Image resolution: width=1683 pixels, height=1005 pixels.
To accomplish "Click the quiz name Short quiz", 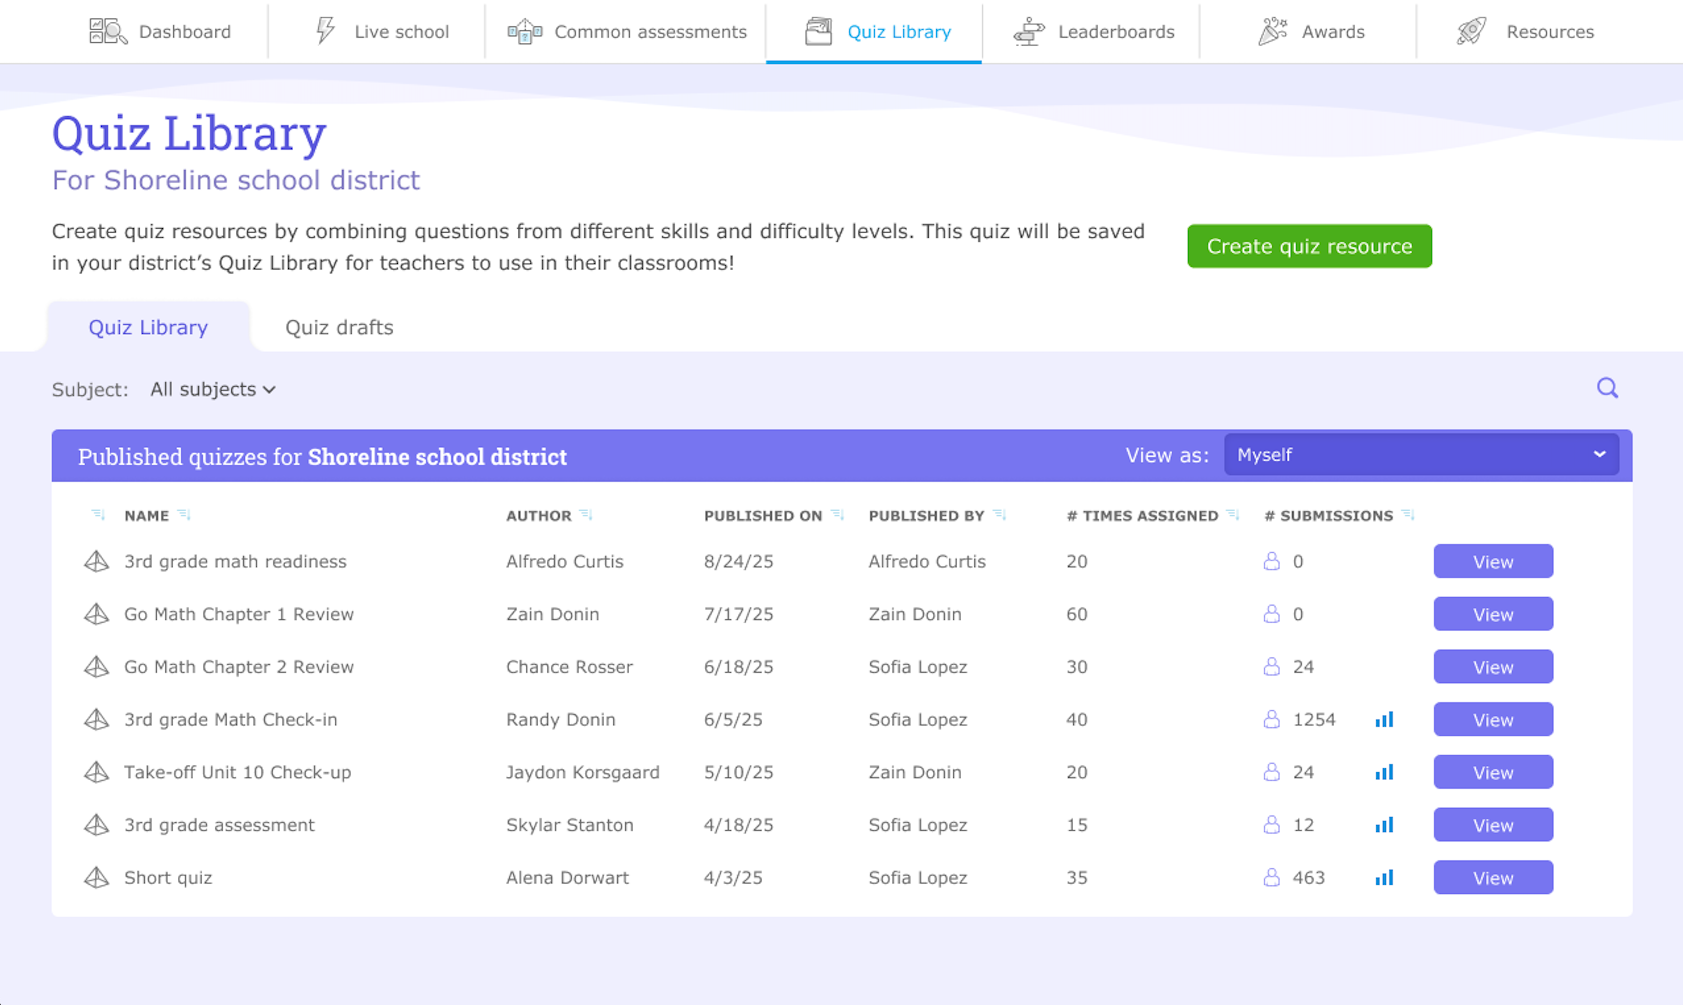I will tap(168, 877).
